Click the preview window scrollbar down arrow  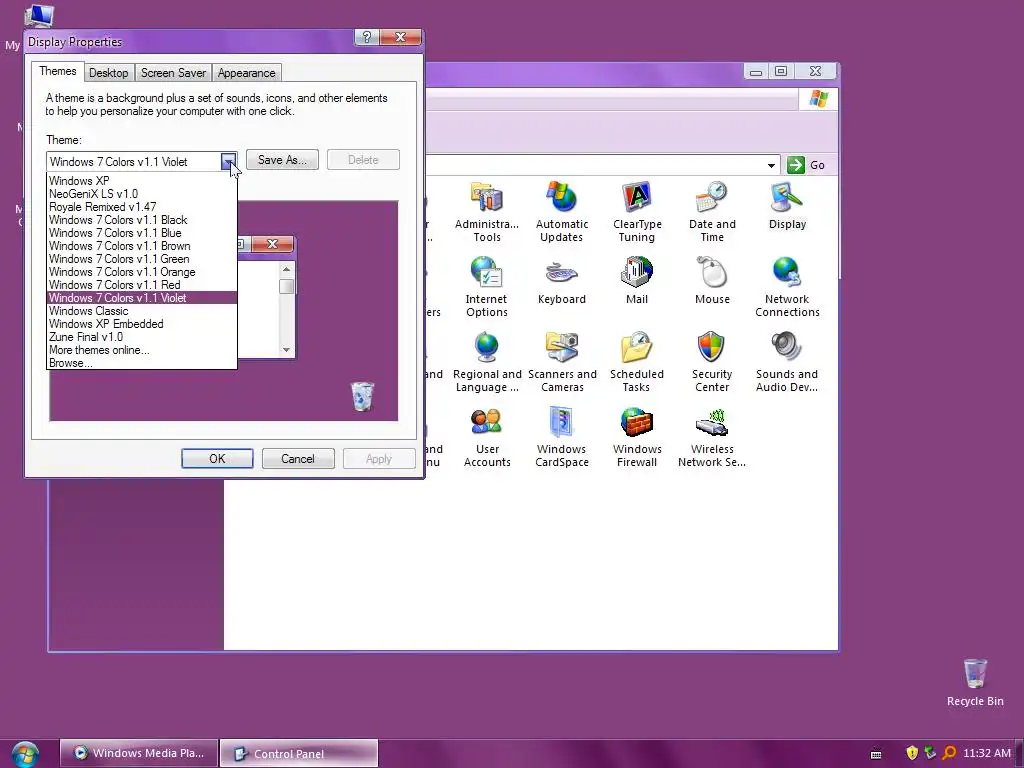click(286, 350)
